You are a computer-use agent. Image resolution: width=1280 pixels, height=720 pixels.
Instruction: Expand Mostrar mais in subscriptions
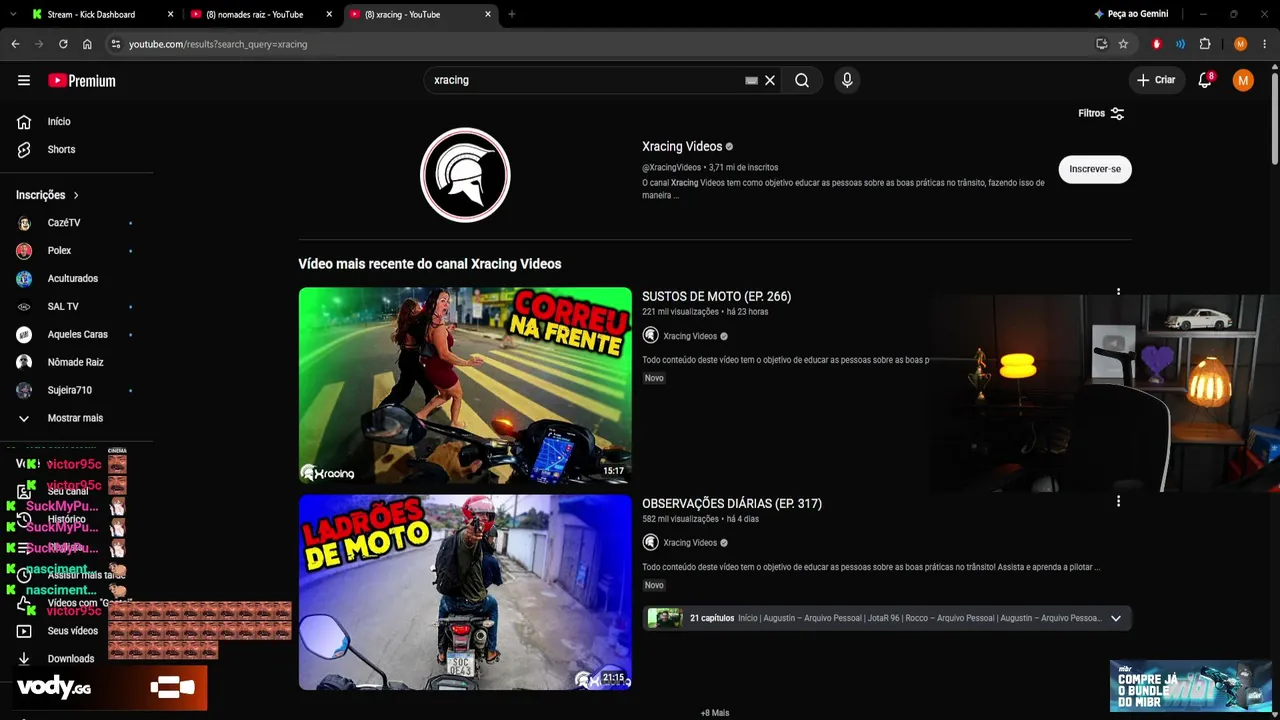[x=75, y=418]
